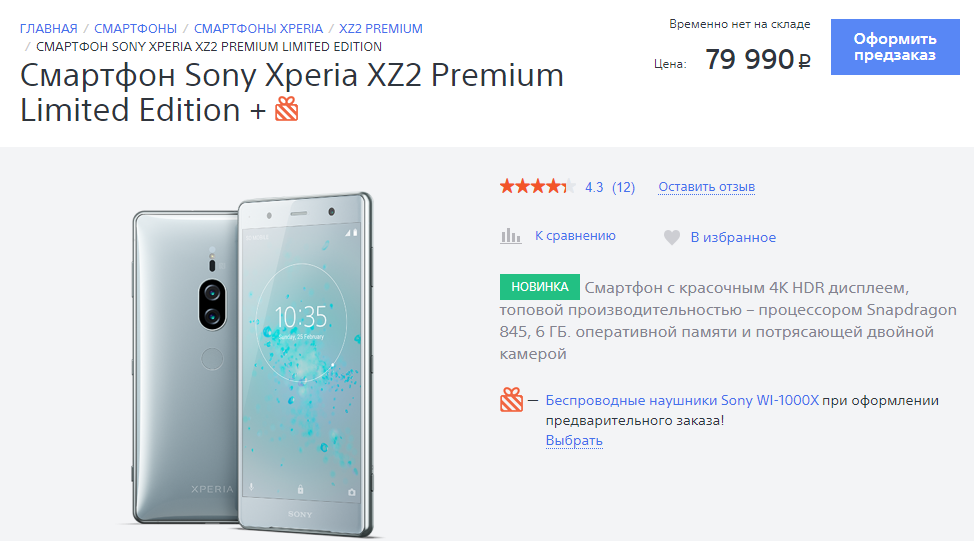Viewport: 974px width, 541px height.
Task: Add to comparison via К сравнению
Action: (575, 236)
